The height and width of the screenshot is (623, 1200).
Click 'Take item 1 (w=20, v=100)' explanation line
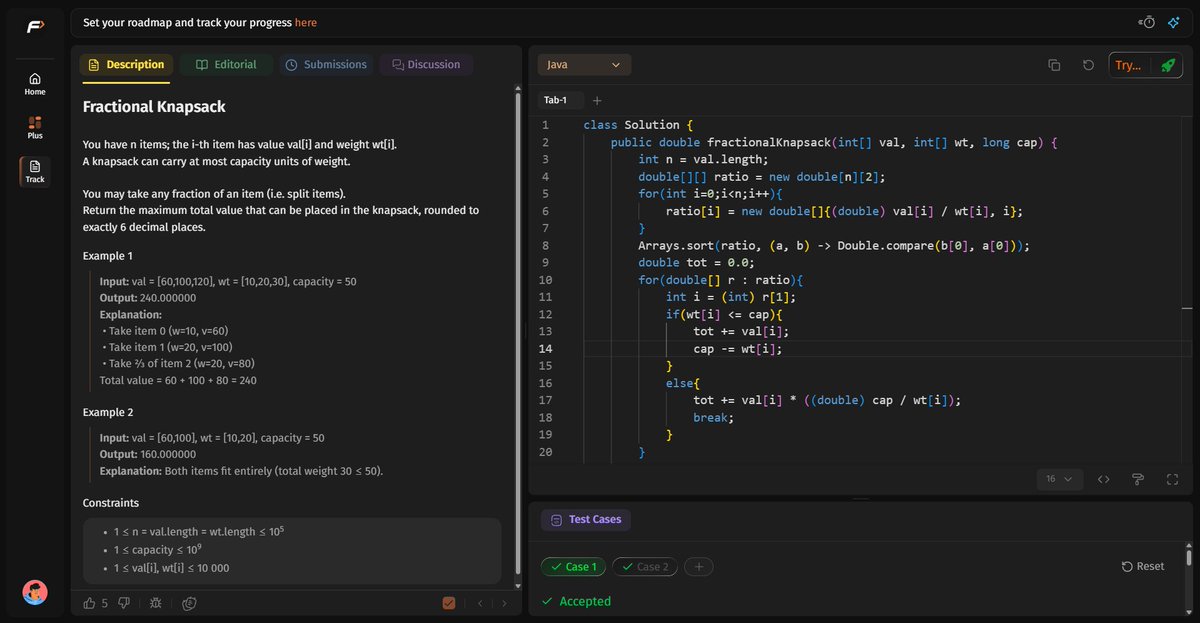coord(170,347)
